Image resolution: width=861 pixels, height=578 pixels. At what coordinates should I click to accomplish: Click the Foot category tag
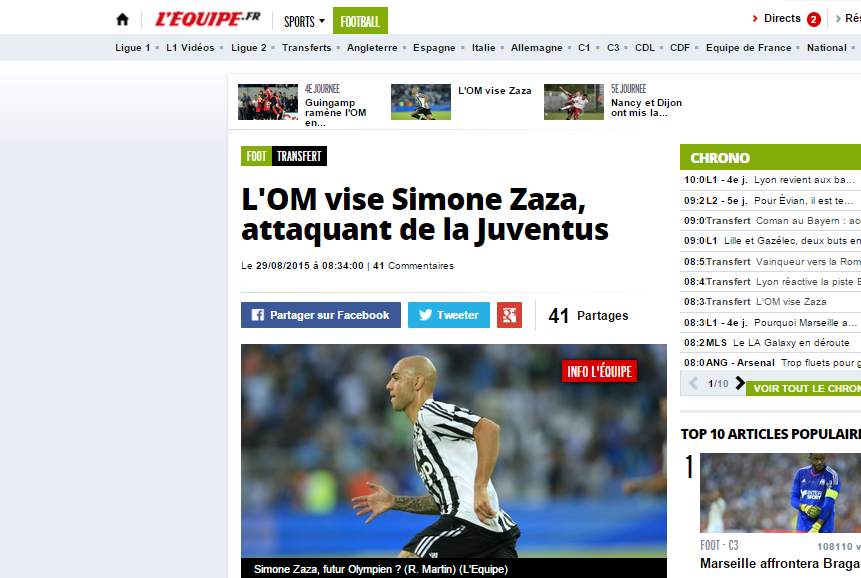click(x=256, y=156)
